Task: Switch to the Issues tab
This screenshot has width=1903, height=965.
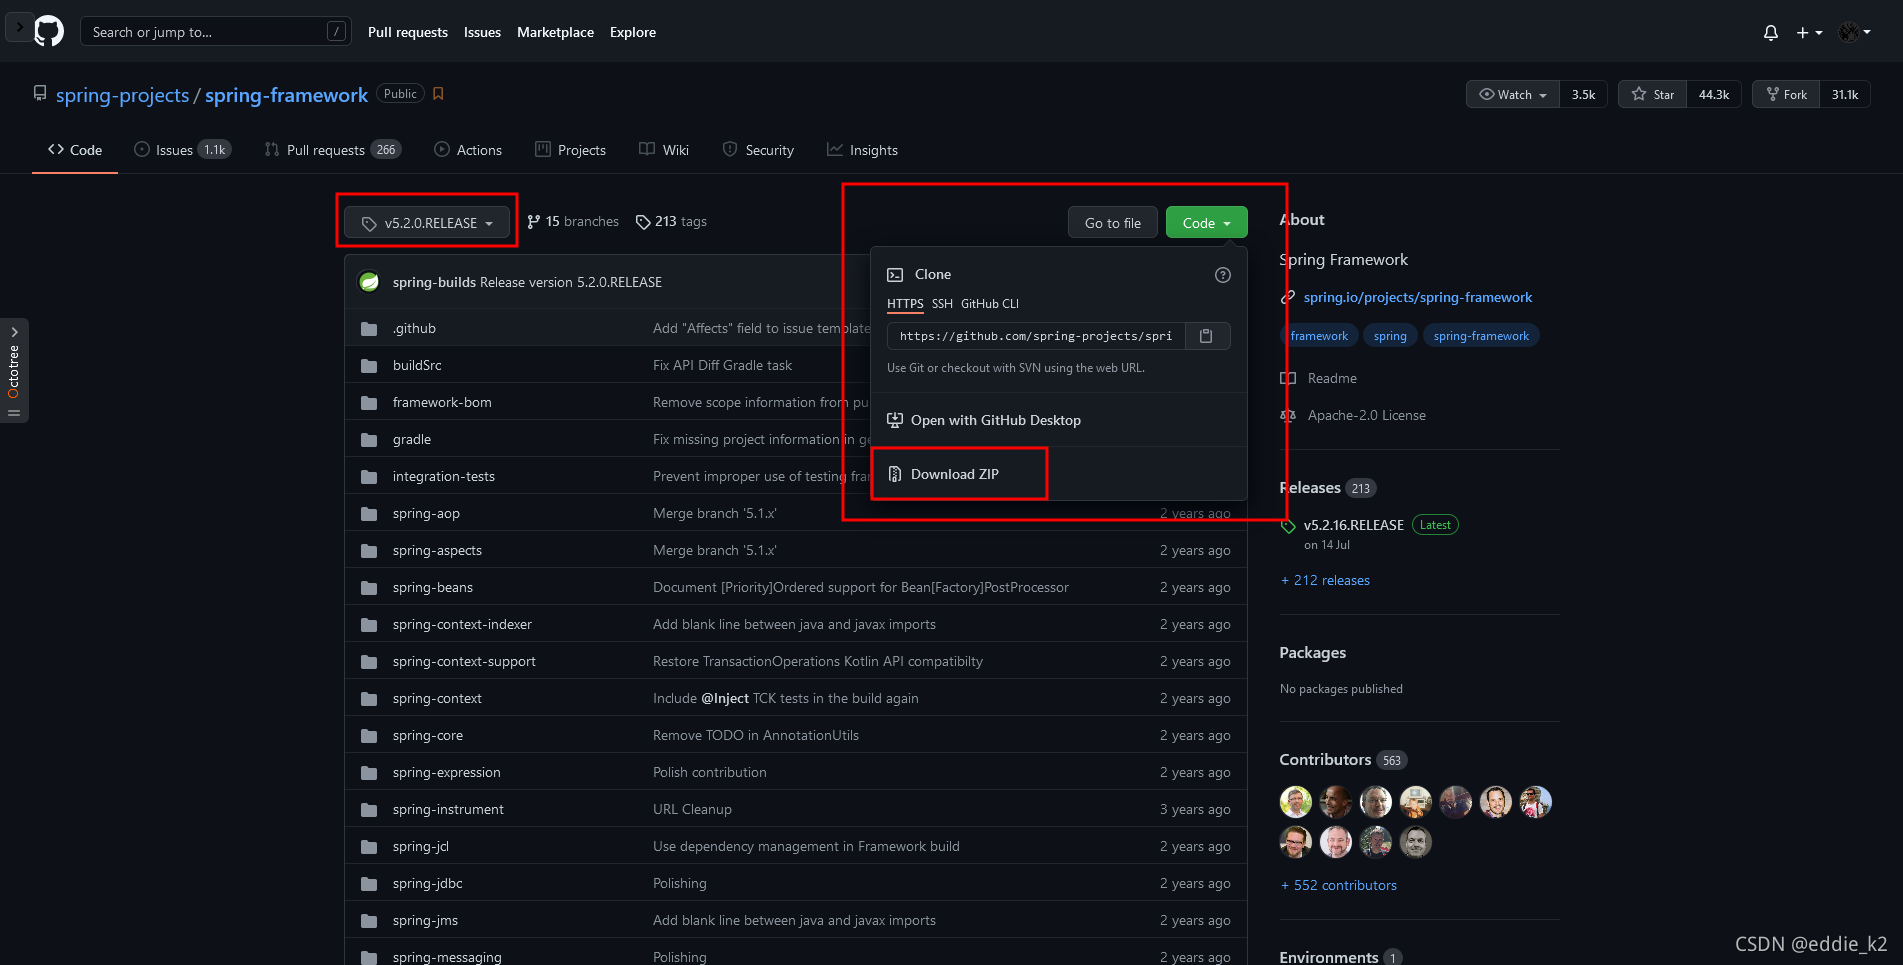Action: point(182,150)
